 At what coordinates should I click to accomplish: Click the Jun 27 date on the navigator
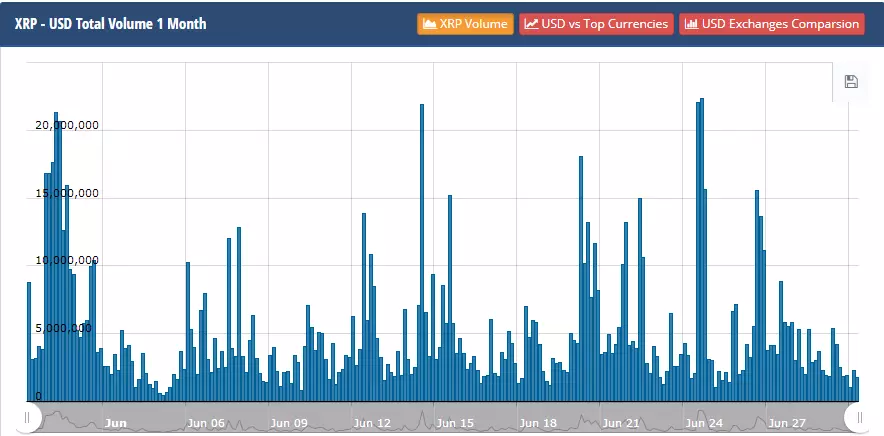click(x=787, y=423)
